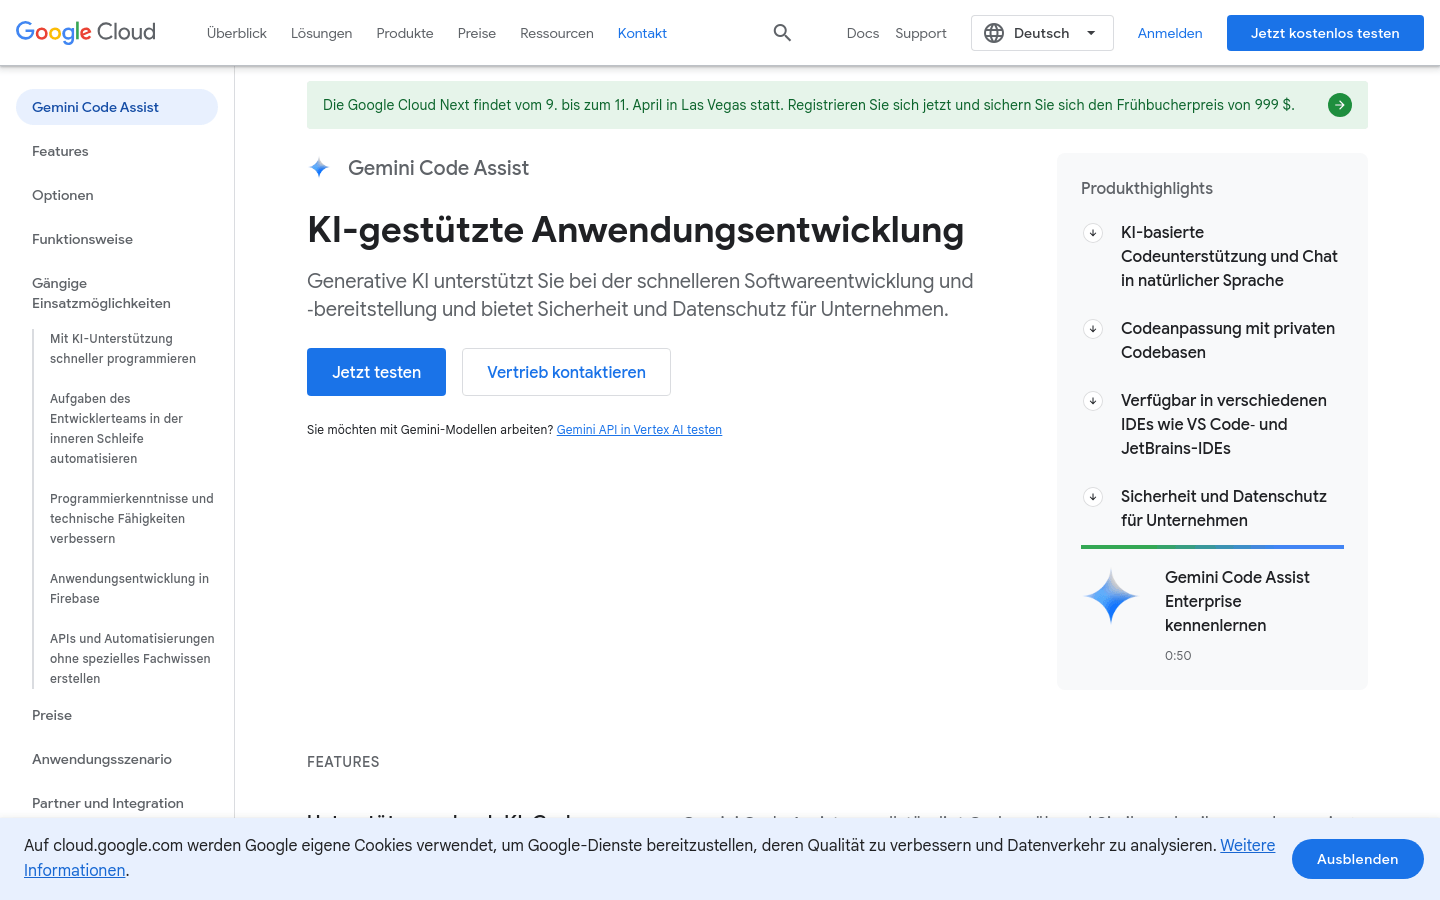Jump to Optionen in sidebar
Viewport: 1440px width, 900px height.
[63, 195]
